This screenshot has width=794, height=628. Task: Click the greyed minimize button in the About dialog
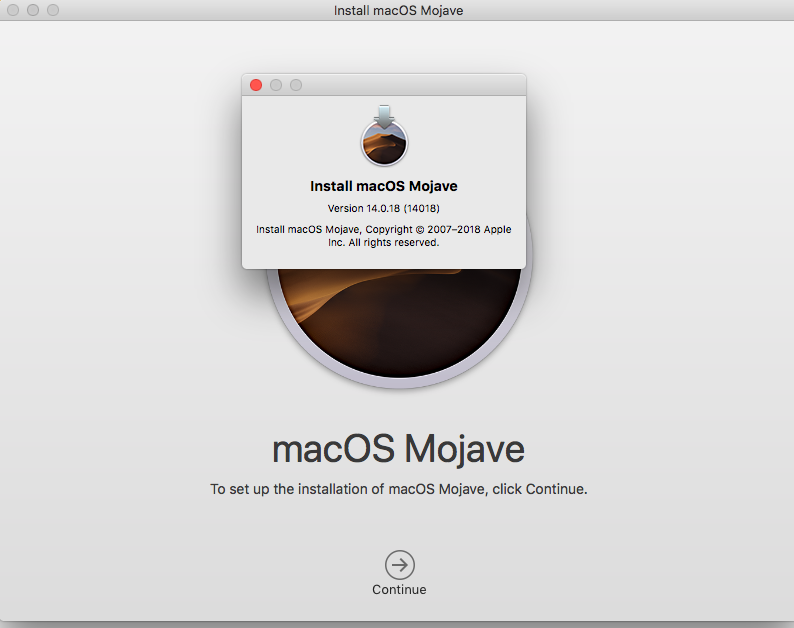[x=276, y=85]
